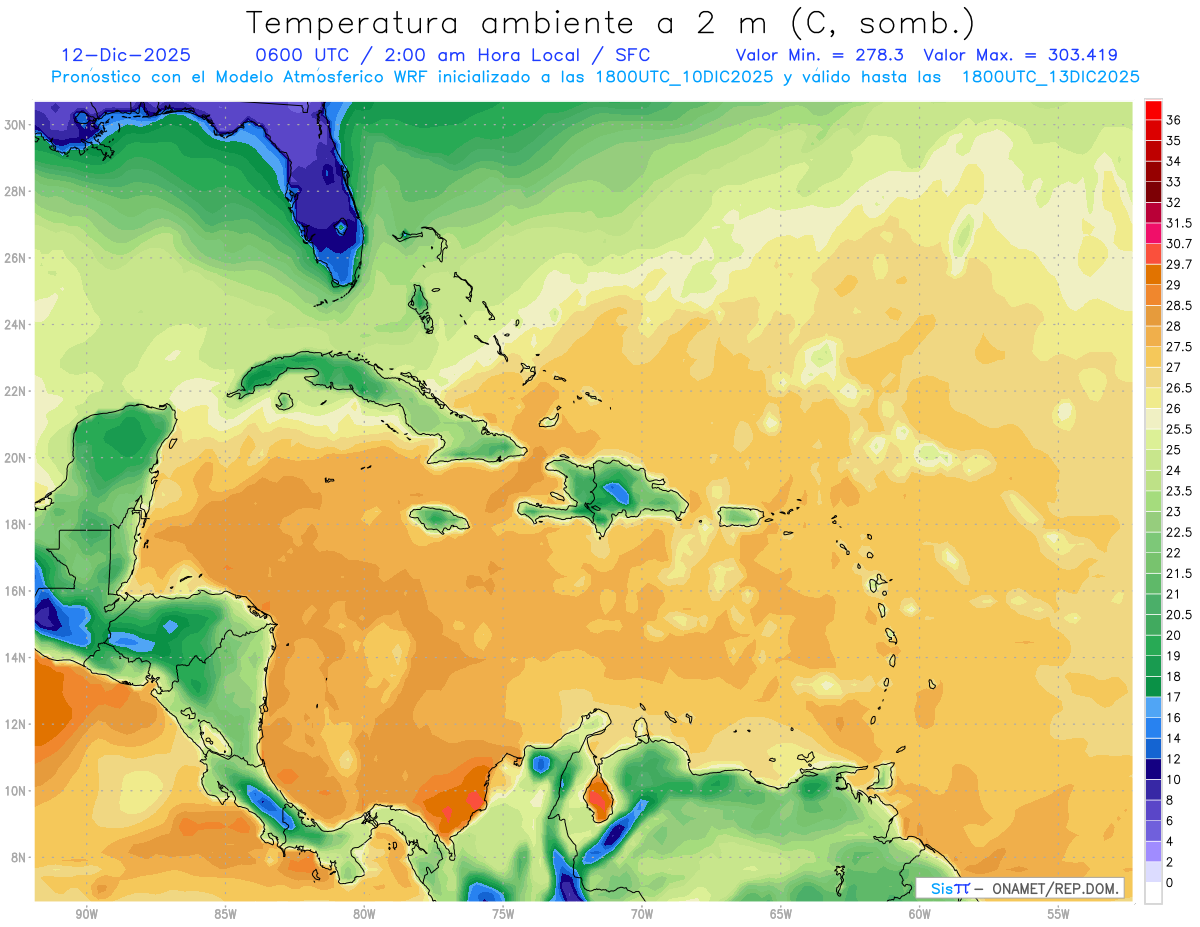Click the latitude label "16N"
This screenshot has height=927, width=1200.
[15, 591]
